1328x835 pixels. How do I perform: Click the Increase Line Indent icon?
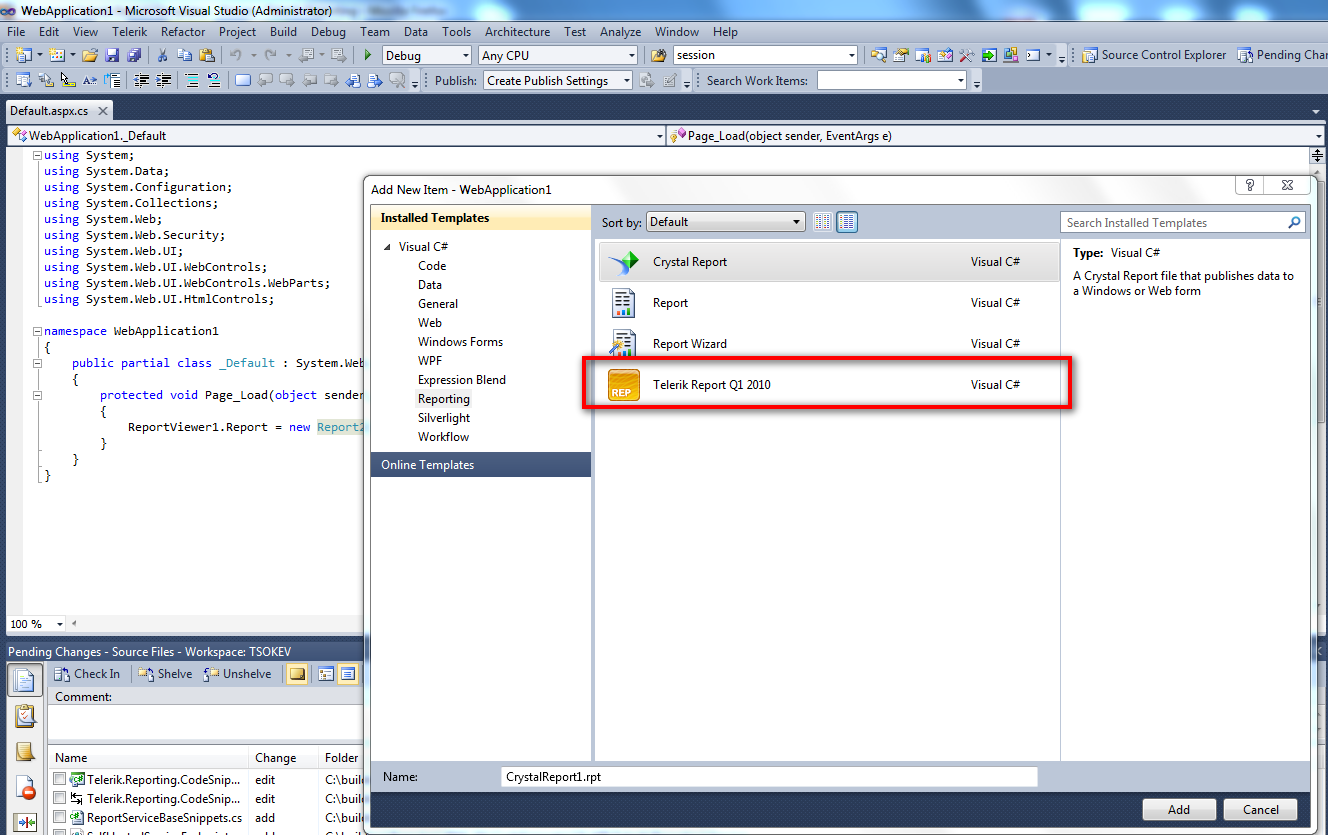coord(163,81)
